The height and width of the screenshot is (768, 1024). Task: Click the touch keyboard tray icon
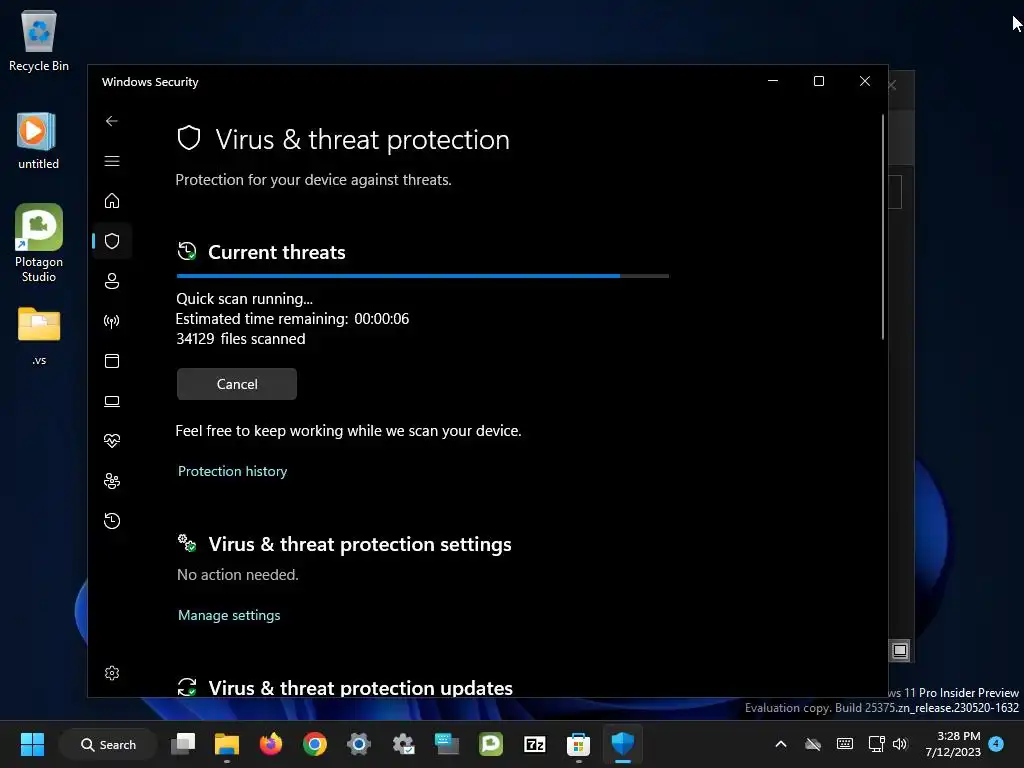844,744
